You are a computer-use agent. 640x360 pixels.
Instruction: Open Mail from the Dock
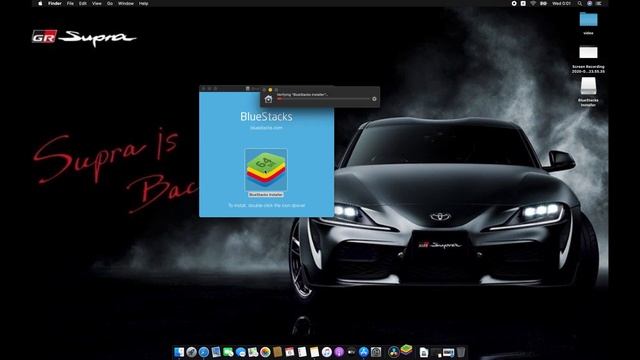(216, 352)
